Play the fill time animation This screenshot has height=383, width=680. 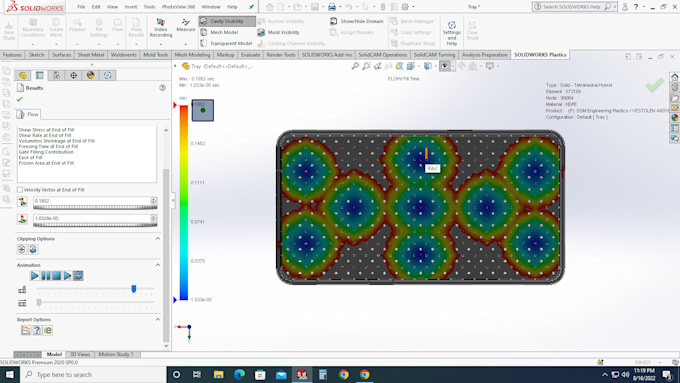(x=35, y=275)
